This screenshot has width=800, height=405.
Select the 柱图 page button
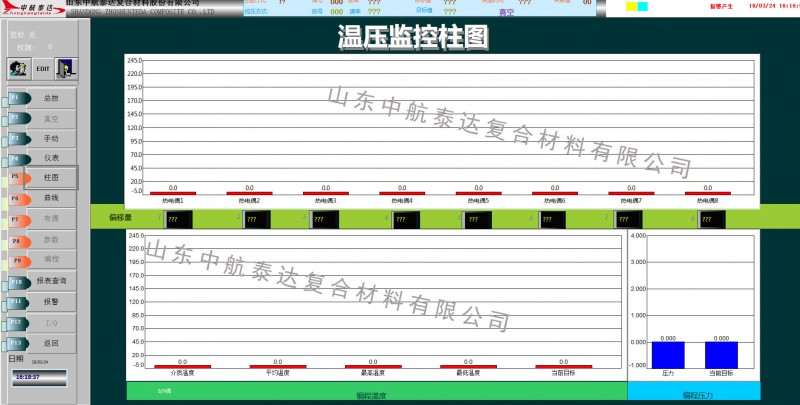[51, 178]
